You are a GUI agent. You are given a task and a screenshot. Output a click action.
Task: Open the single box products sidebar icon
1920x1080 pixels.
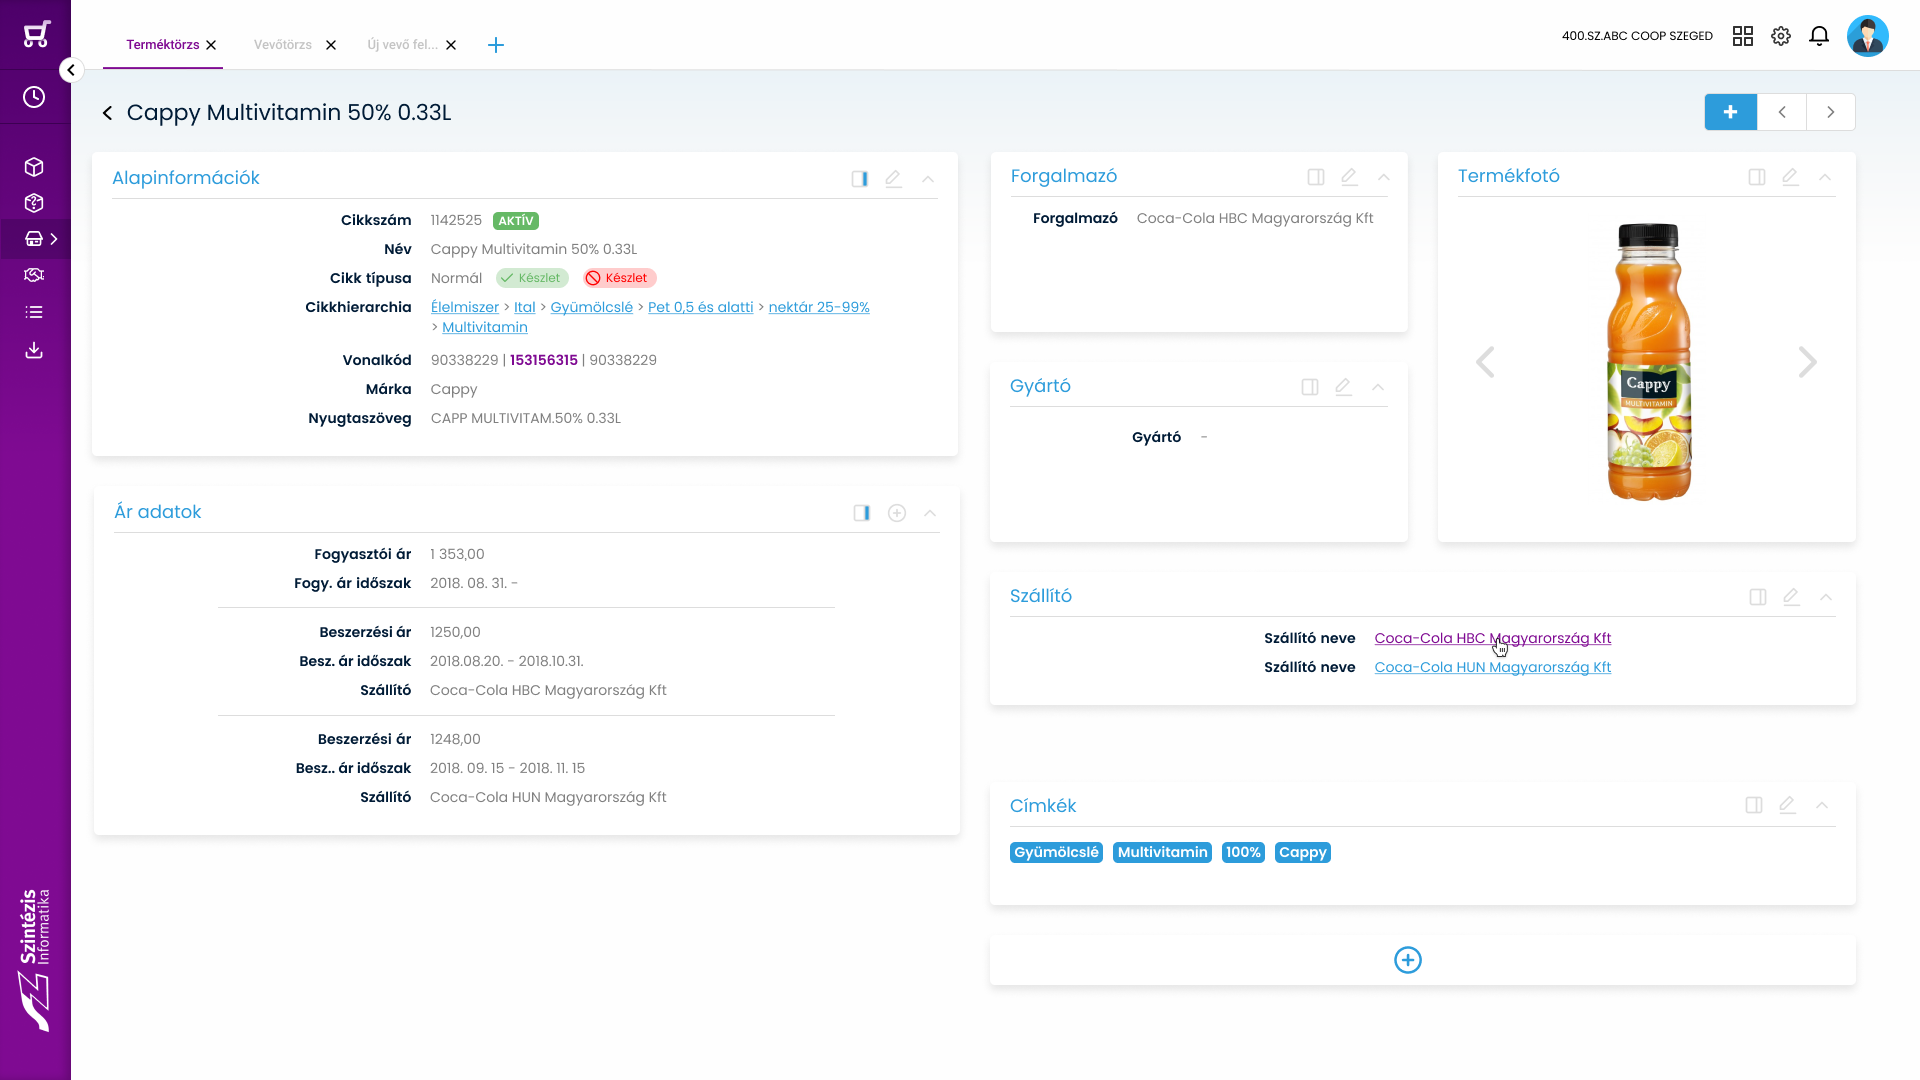click(34, 166)
